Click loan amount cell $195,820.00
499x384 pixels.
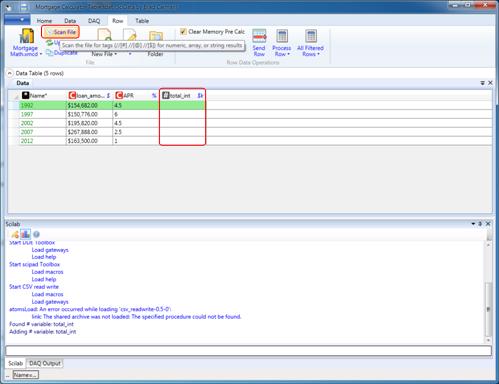click(90, 123)
